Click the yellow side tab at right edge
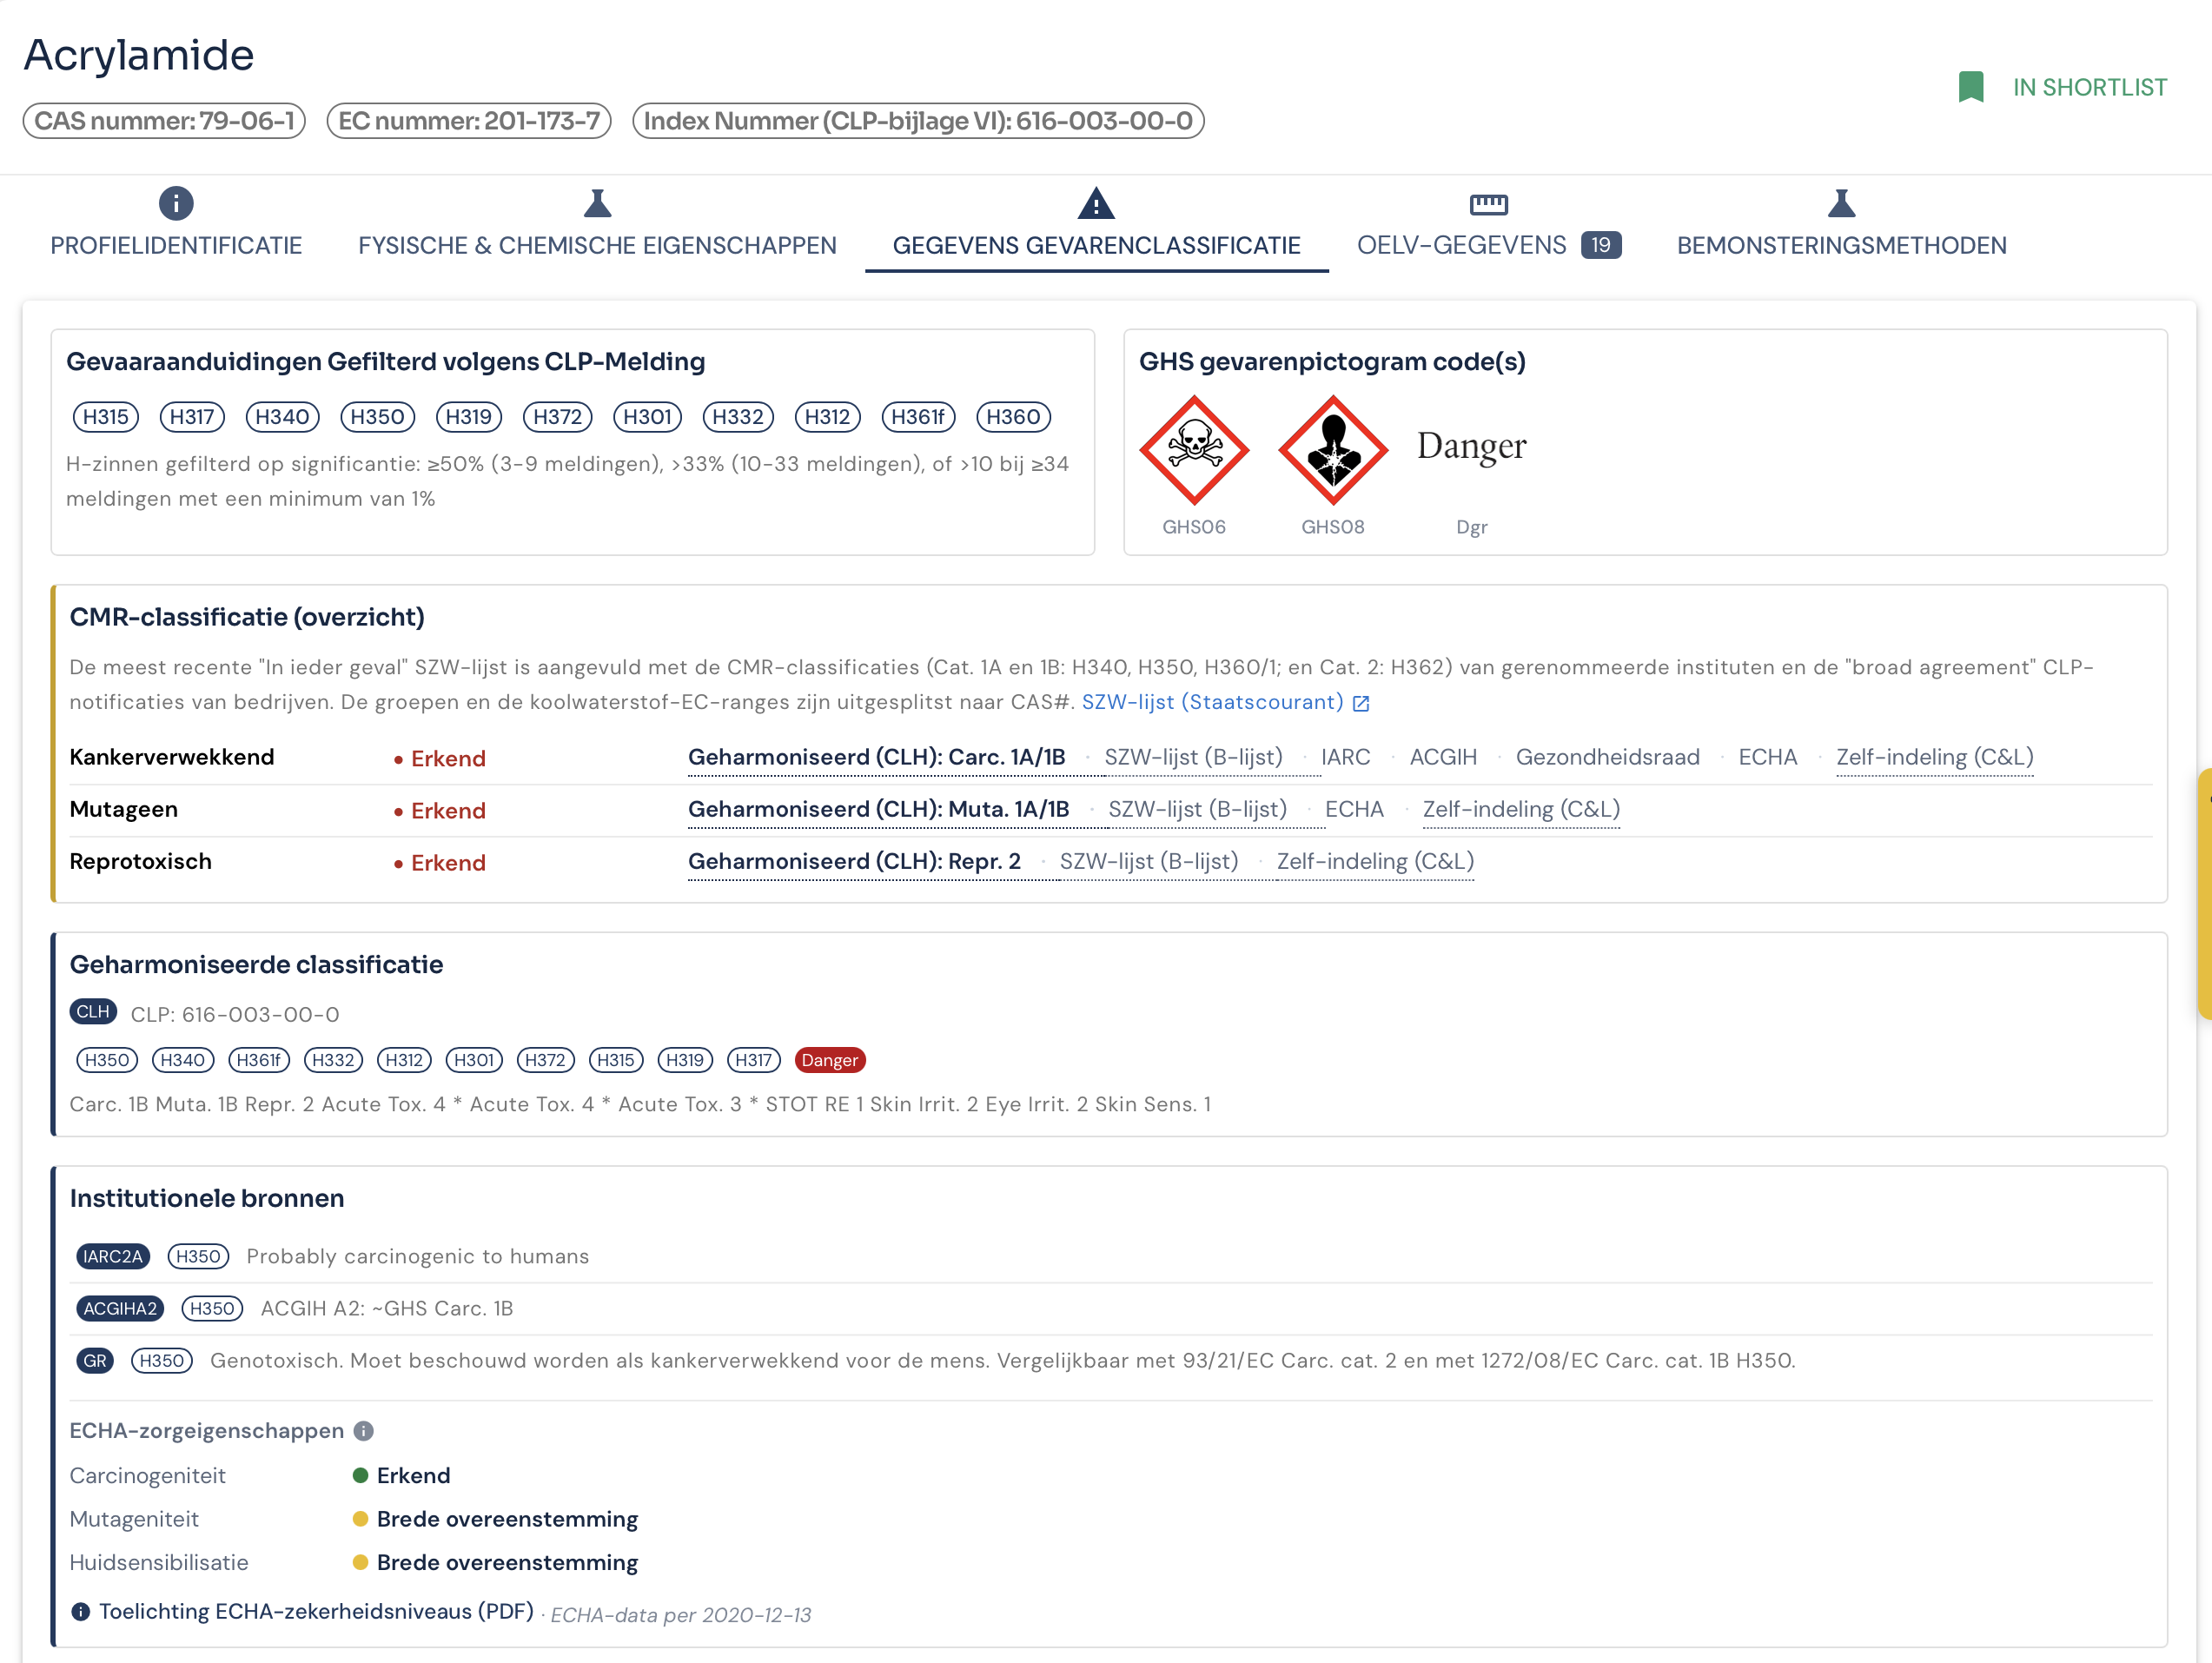This screenshot has width=2212, height=1663. (x=2204, y=893)
